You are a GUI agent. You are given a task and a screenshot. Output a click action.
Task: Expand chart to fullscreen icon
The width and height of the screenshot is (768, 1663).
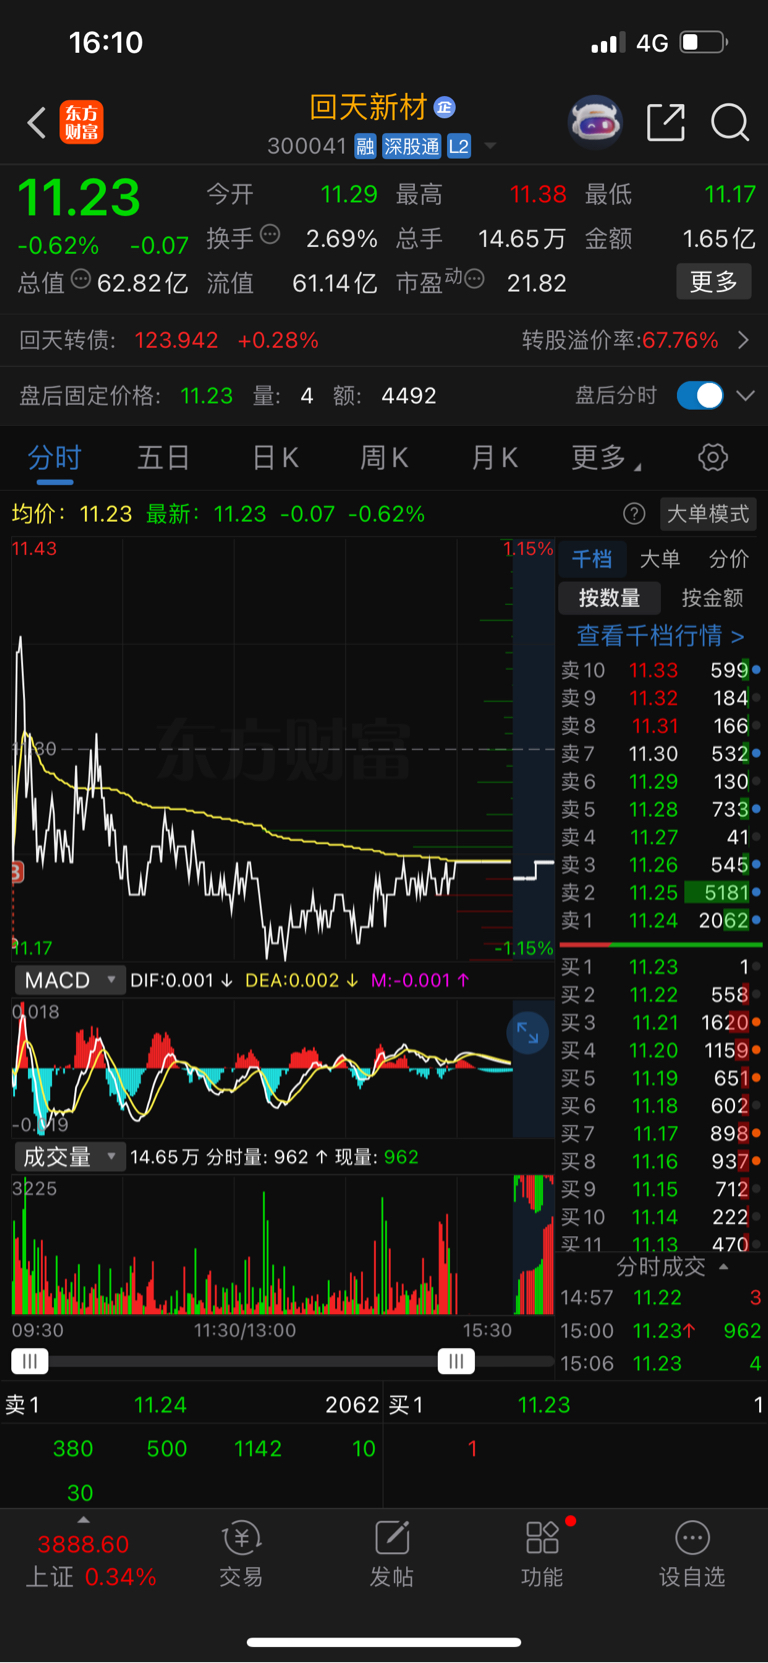pos(527,1032)
